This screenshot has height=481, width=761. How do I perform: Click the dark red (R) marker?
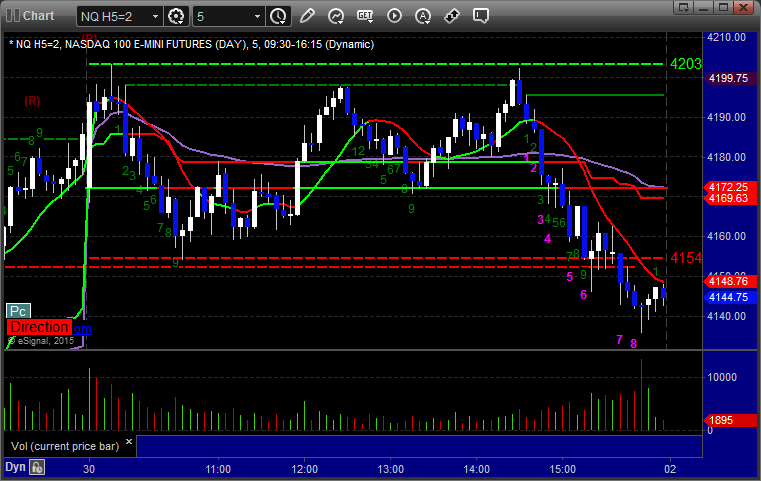[x=33, y=100]
